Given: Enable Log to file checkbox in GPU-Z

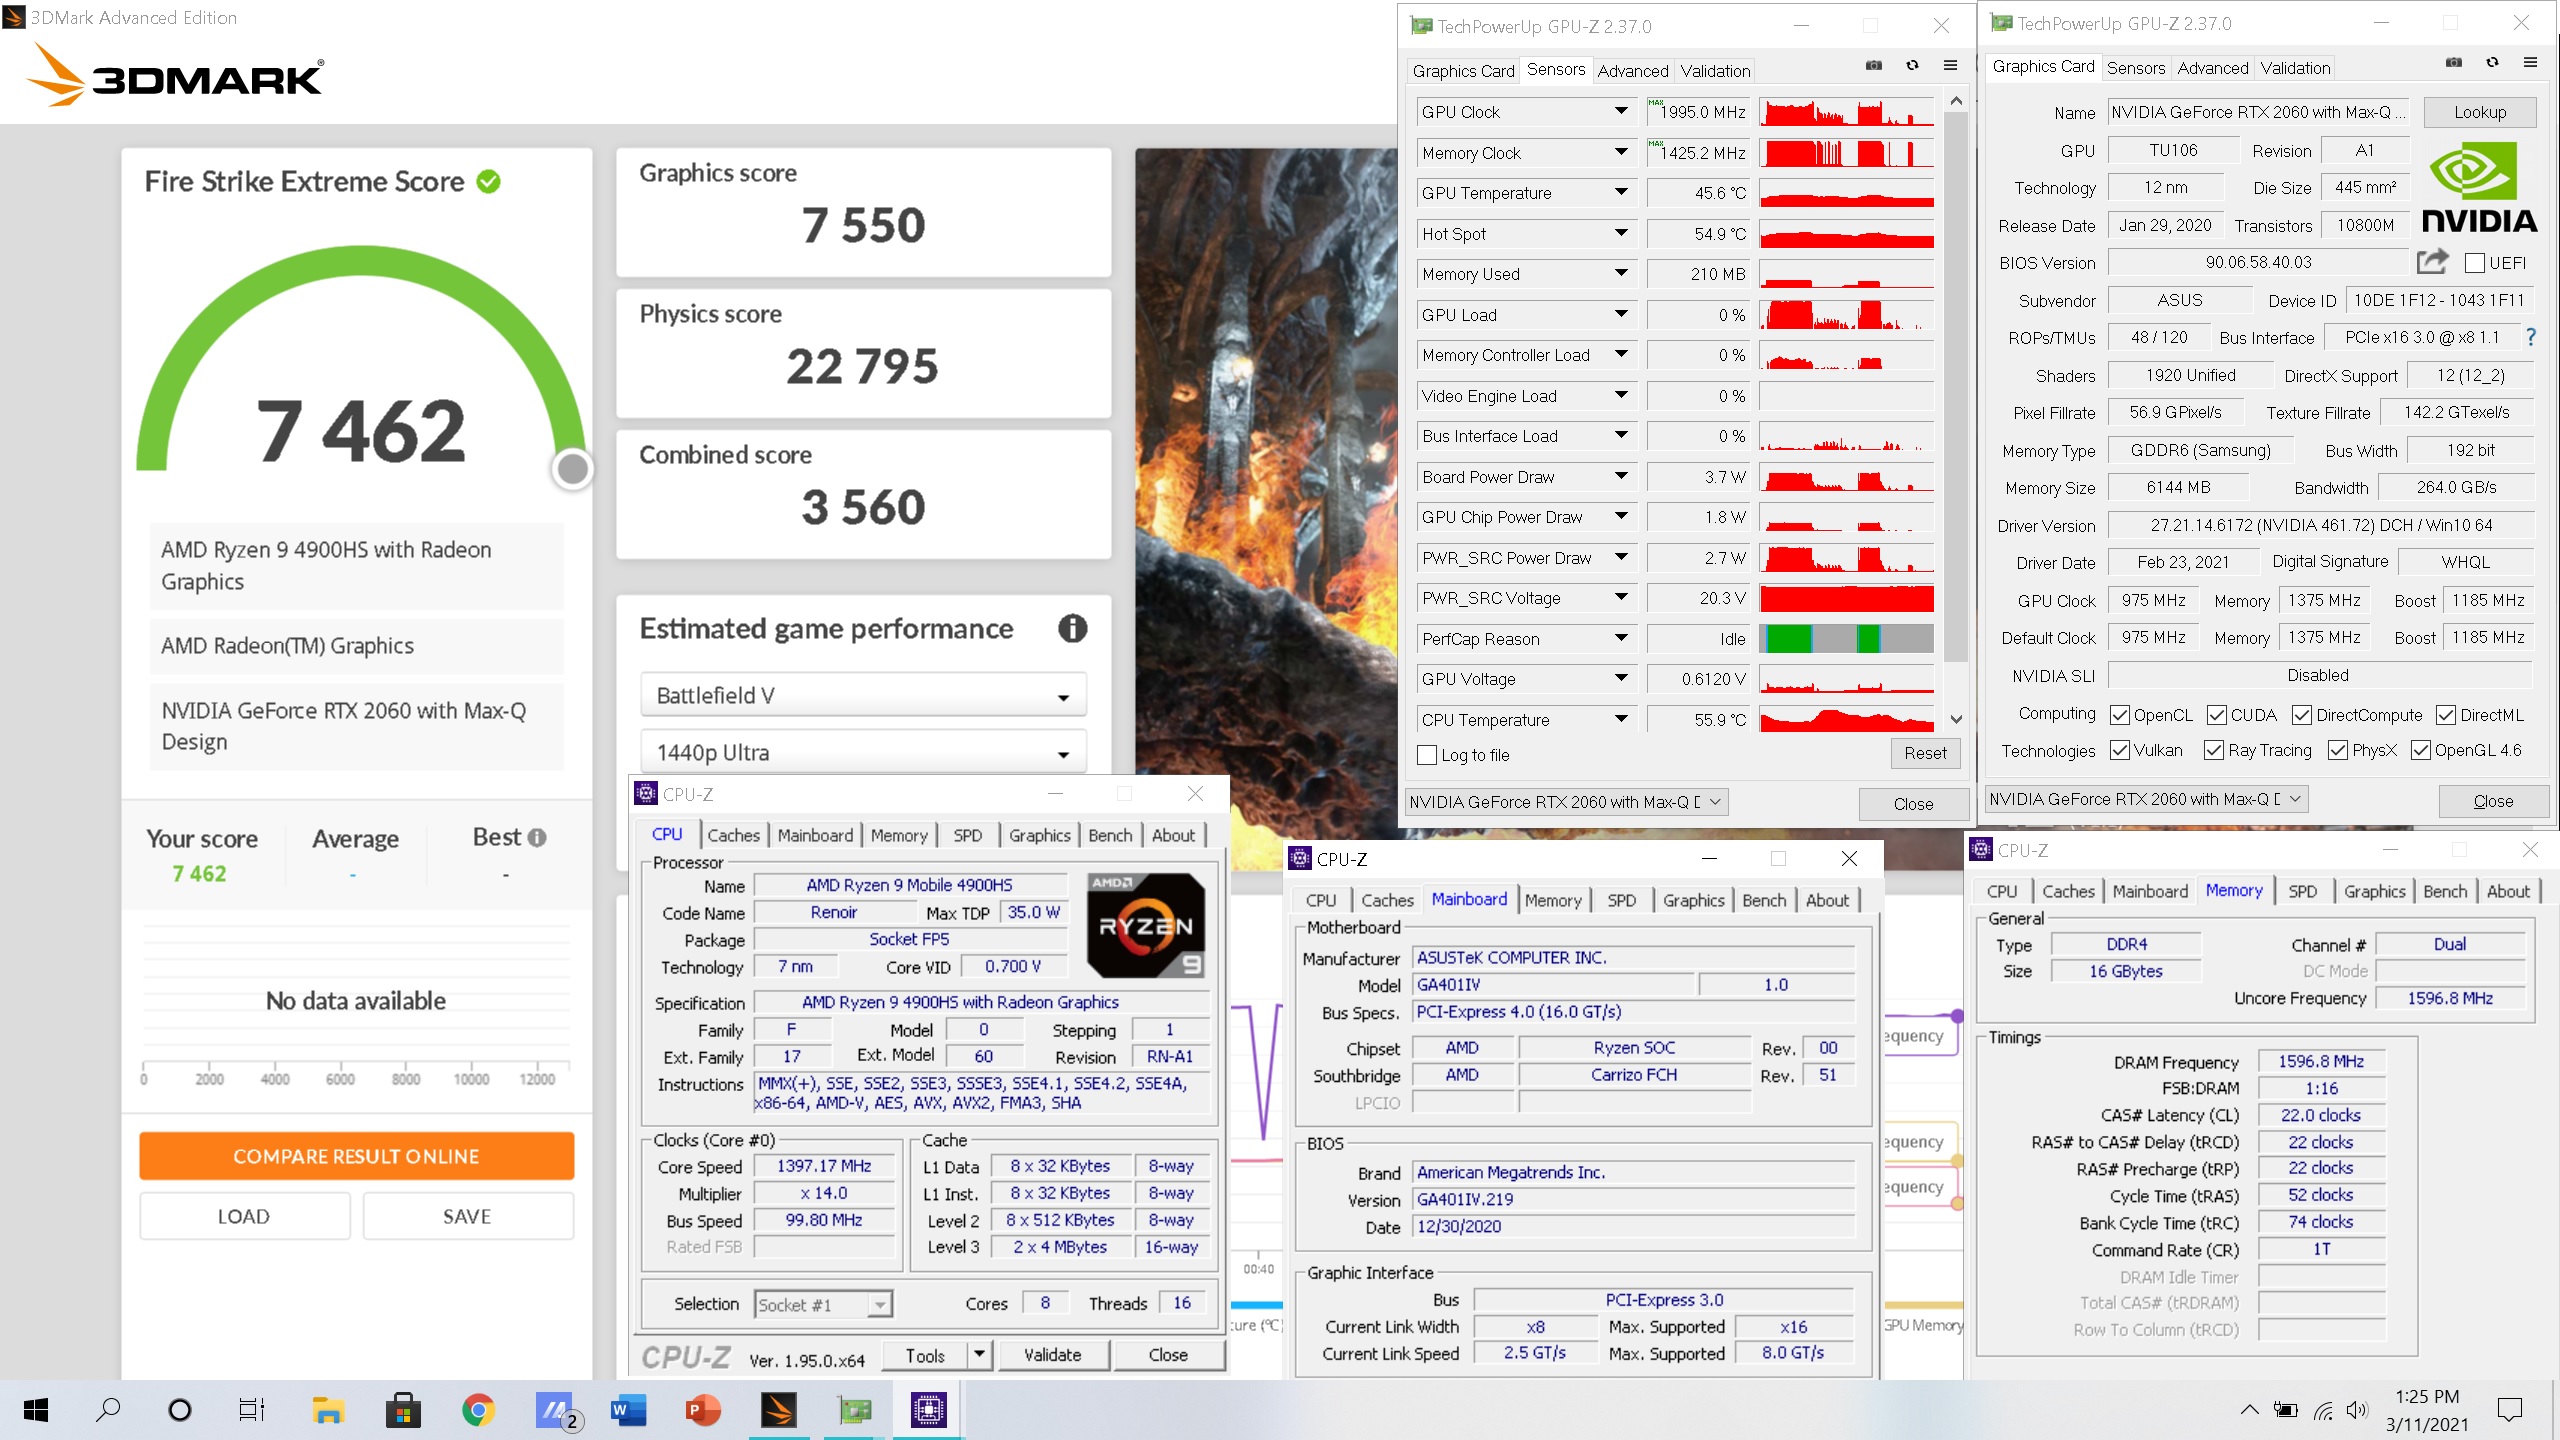Looking at the screenshot, I should tap(1427, 755).
